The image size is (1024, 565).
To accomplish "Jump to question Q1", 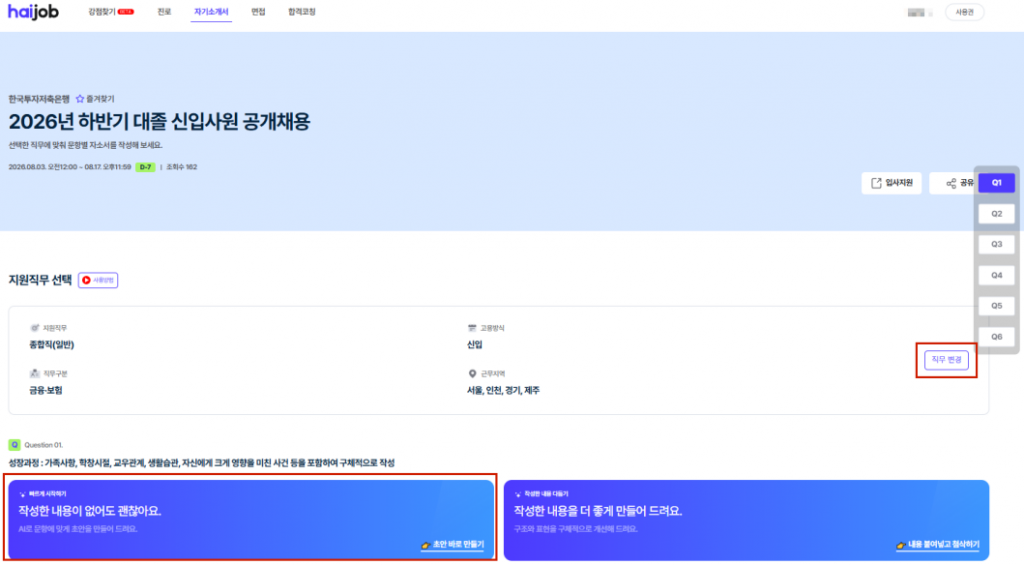I will [x=997, y=183].
